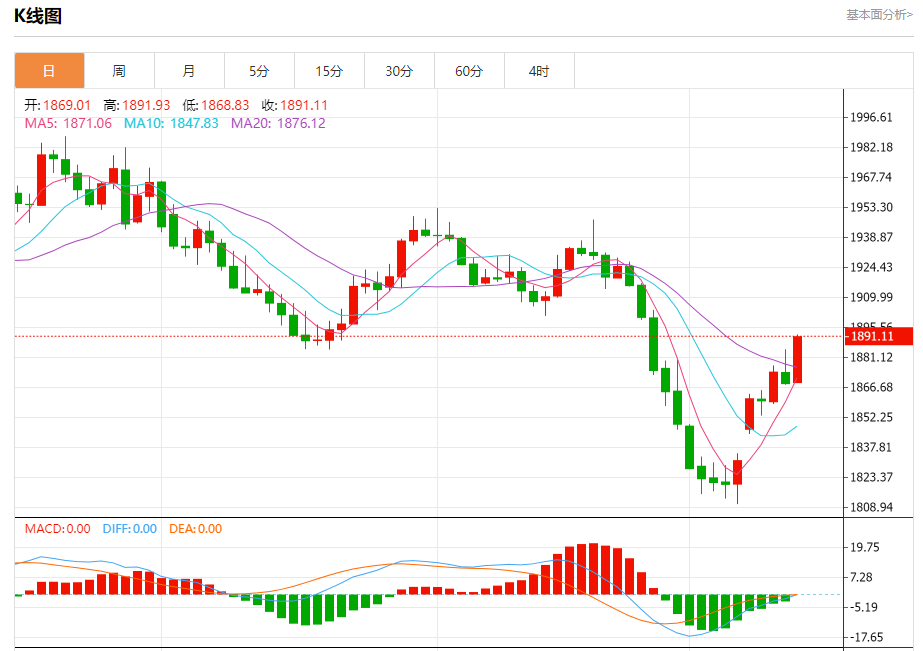923x651 pixels.
Task: Click the closing price 1891.11 in header
Action: [304, 105]
